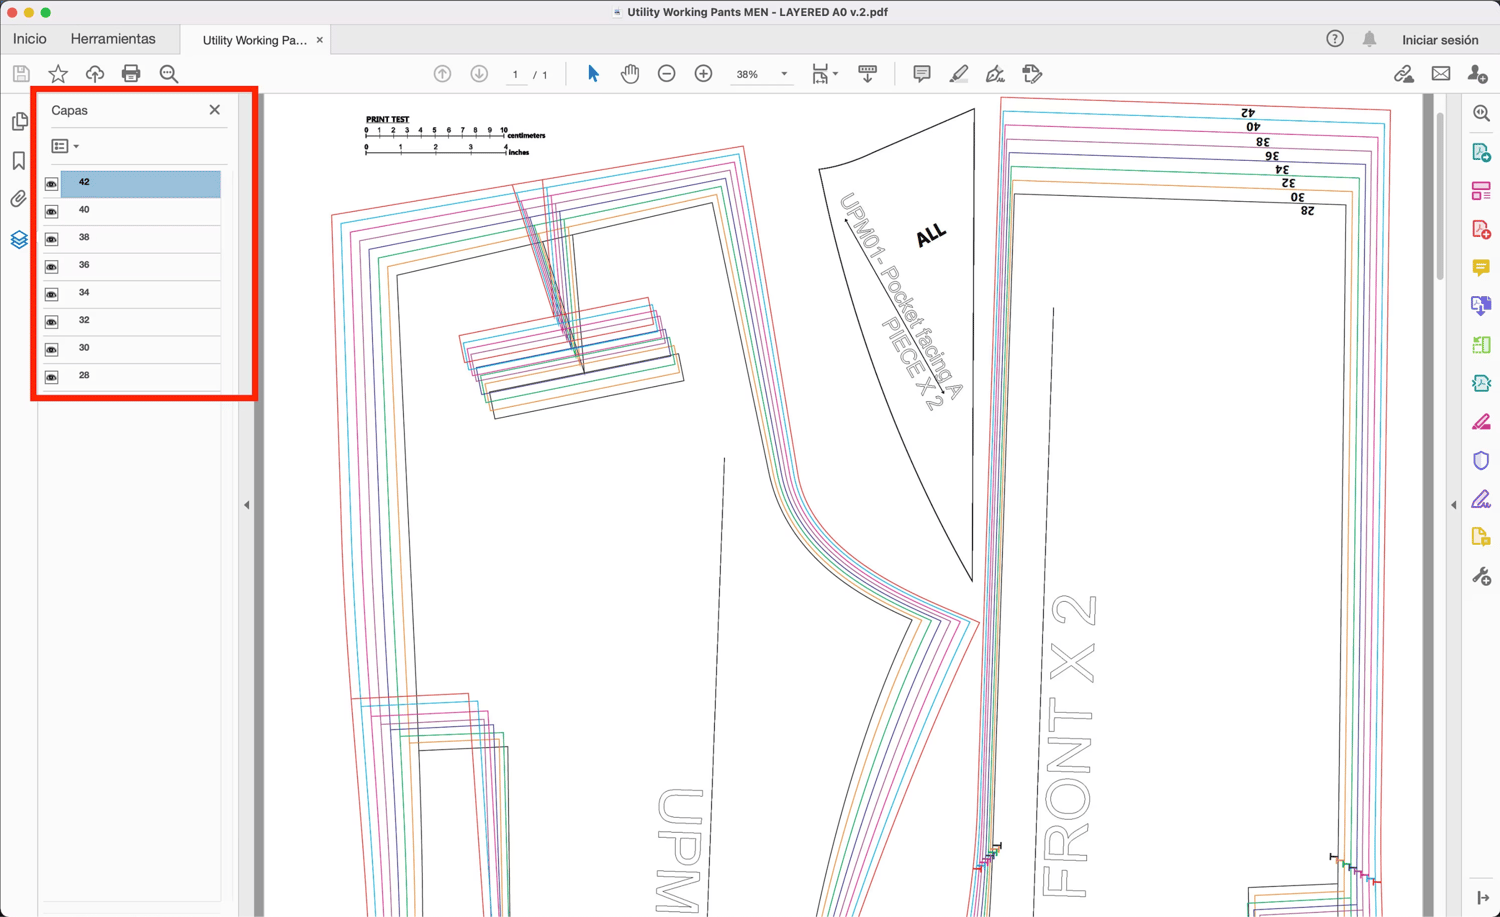
Task: Hide layer 34 with eye icon
Action: 52,294
